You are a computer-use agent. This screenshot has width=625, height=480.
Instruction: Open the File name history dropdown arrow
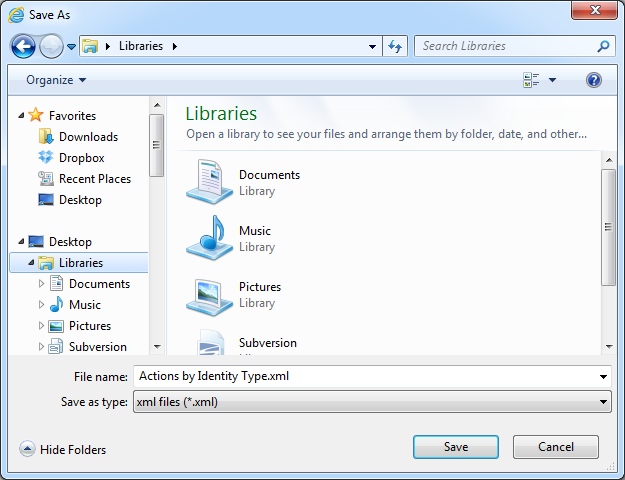point(603,377)
